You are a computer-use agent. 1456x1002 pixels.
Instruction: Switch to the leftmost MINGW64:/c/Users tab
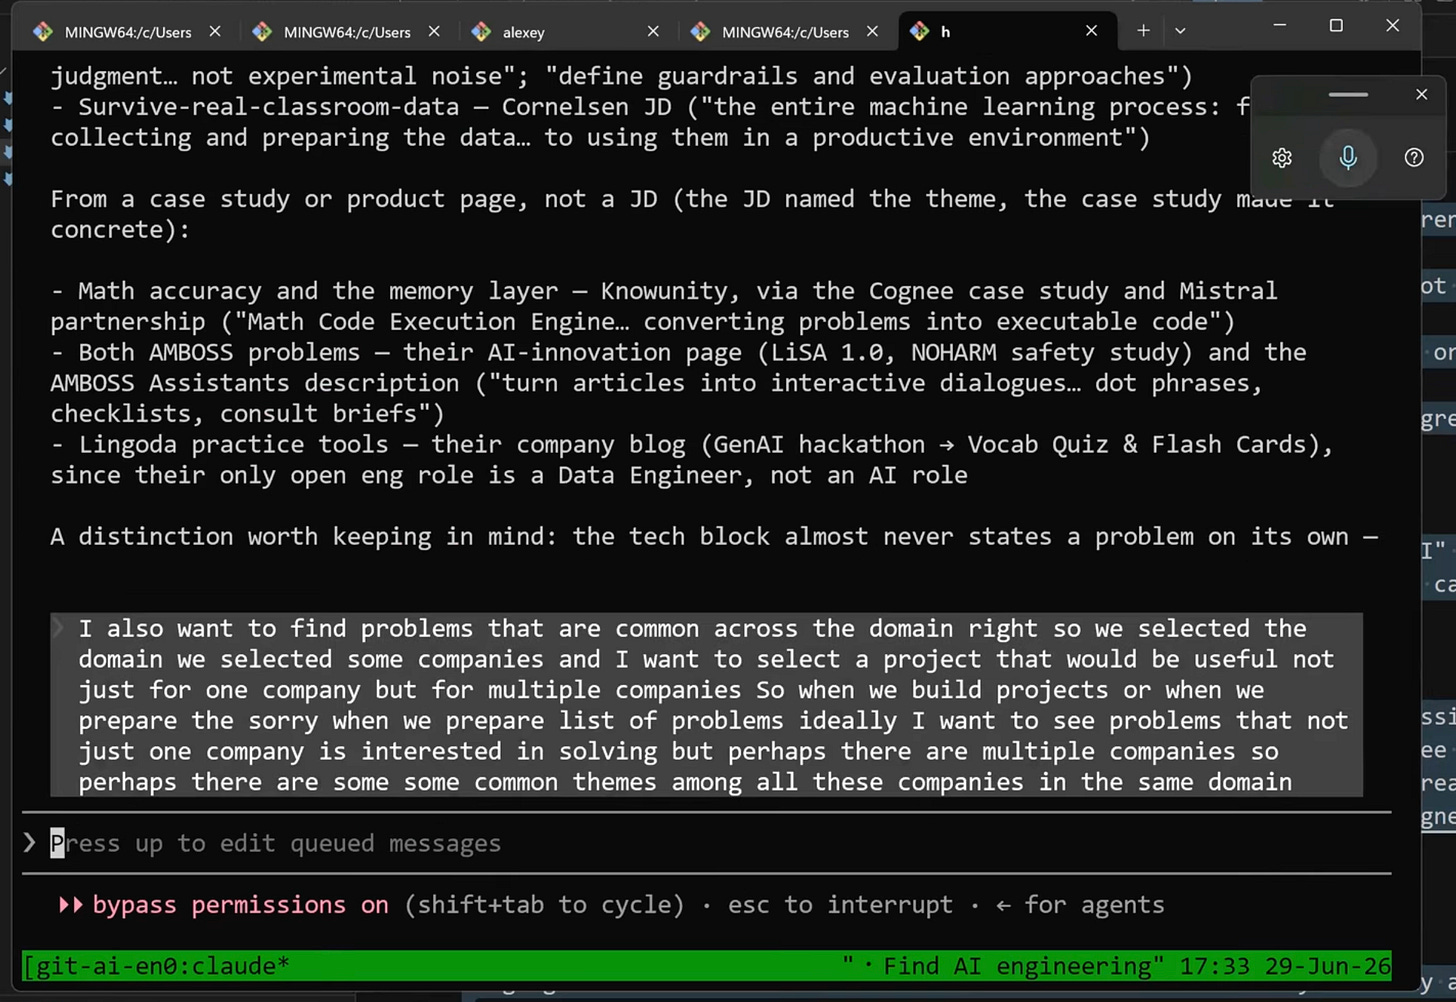(x=126, y=31)
